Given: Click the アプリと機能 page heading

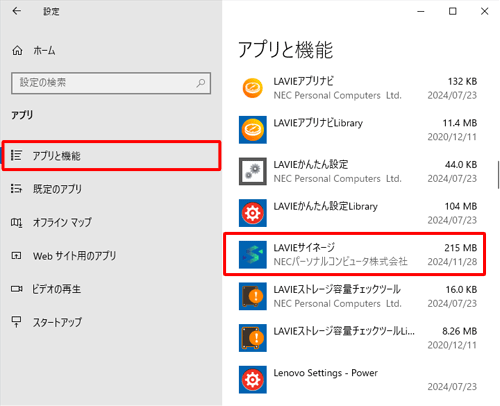Looking at the screenshot, I should click(286, 50).
